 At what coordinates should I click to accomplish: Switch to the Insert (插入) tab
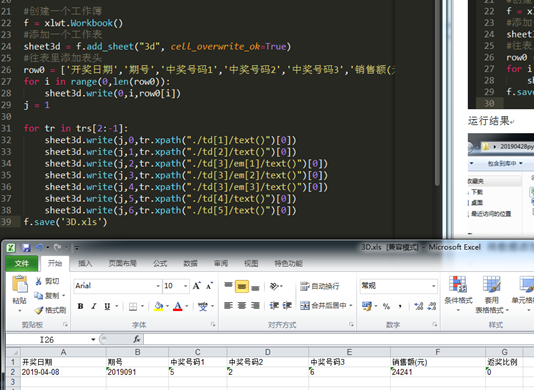pyautogui.click(x=85, y=263)
